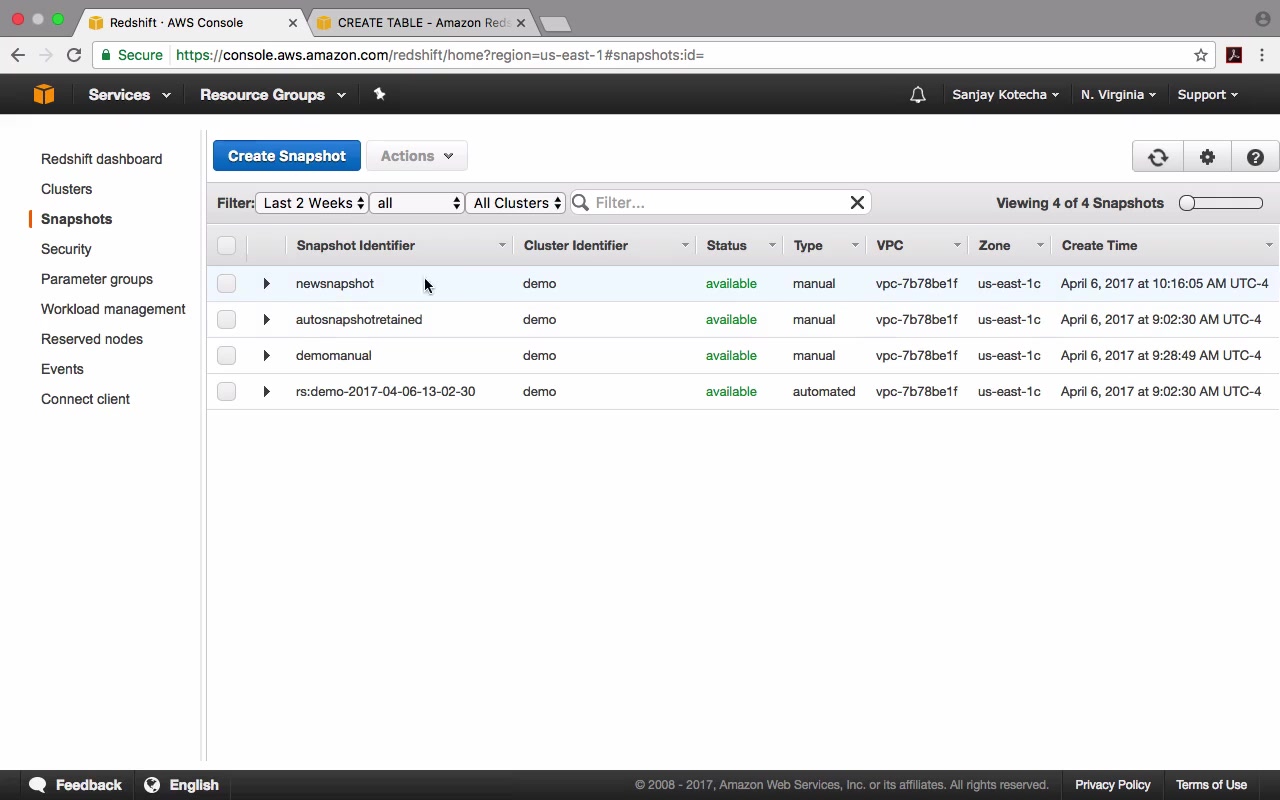Sort by Cluster Identifier column
This screenshot has height=800, width=1280.
point(606,246)
